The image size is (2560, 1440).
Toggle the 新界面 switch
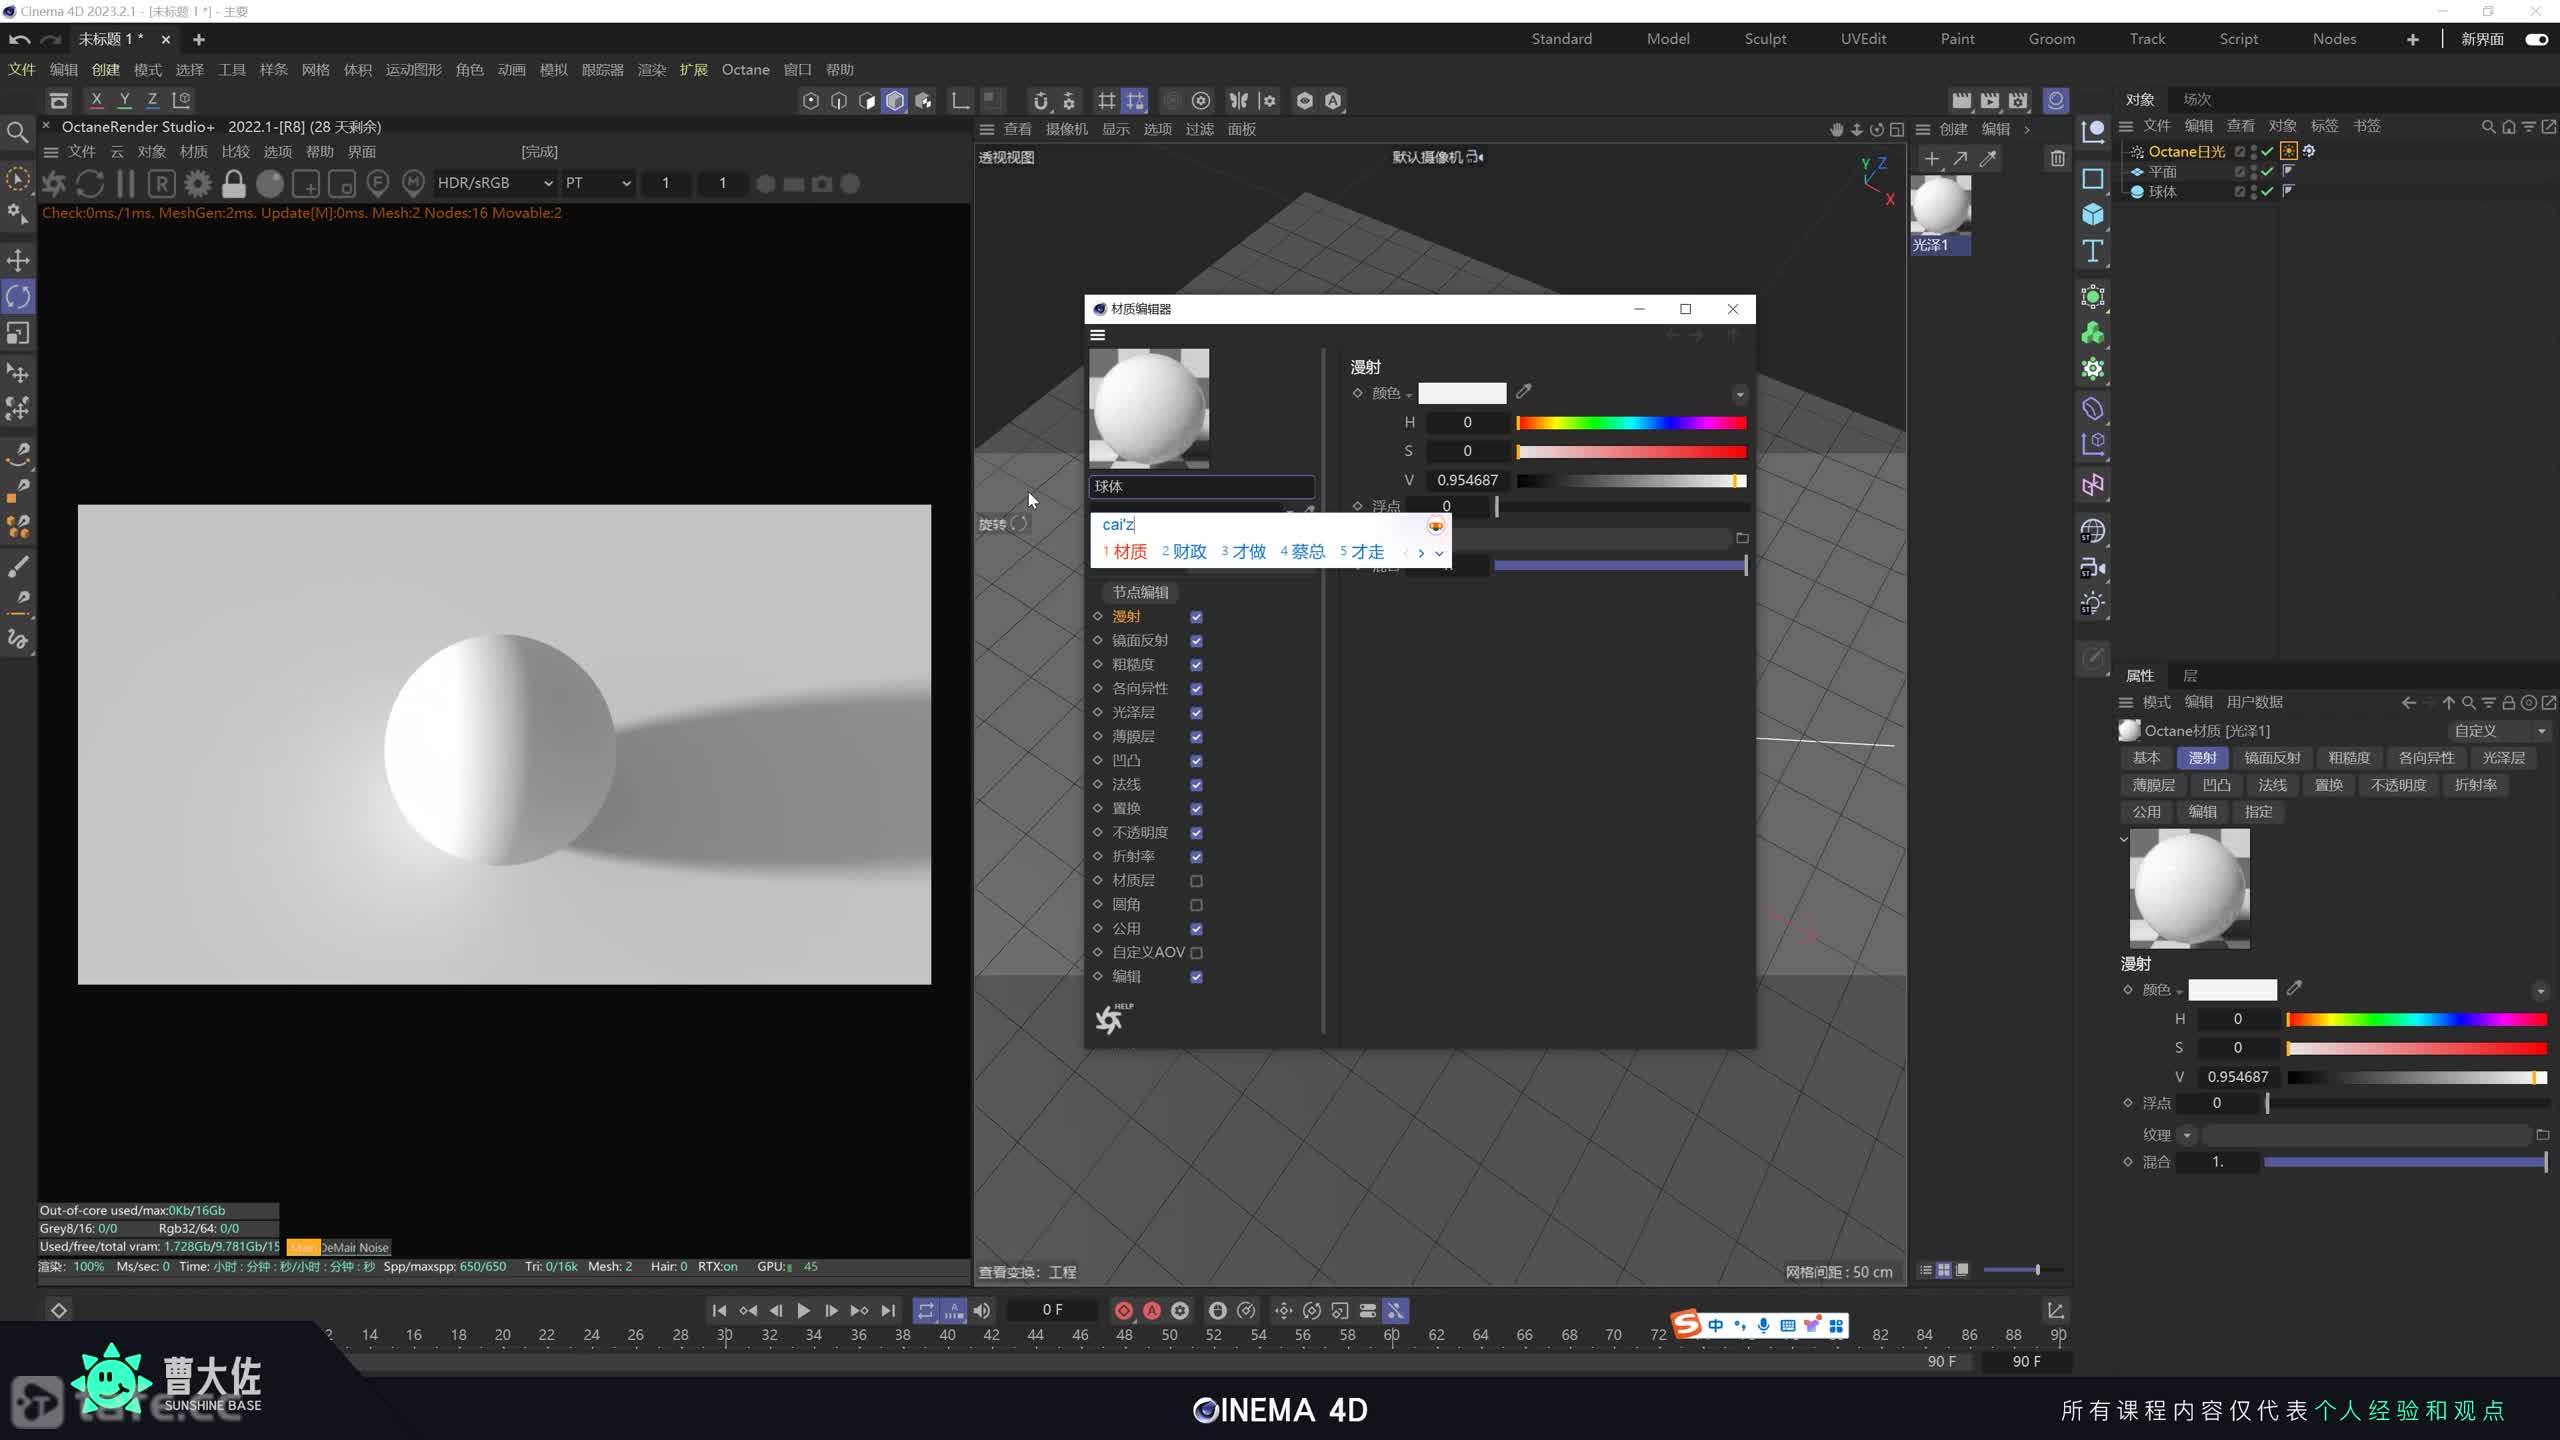click(2536, 39)
